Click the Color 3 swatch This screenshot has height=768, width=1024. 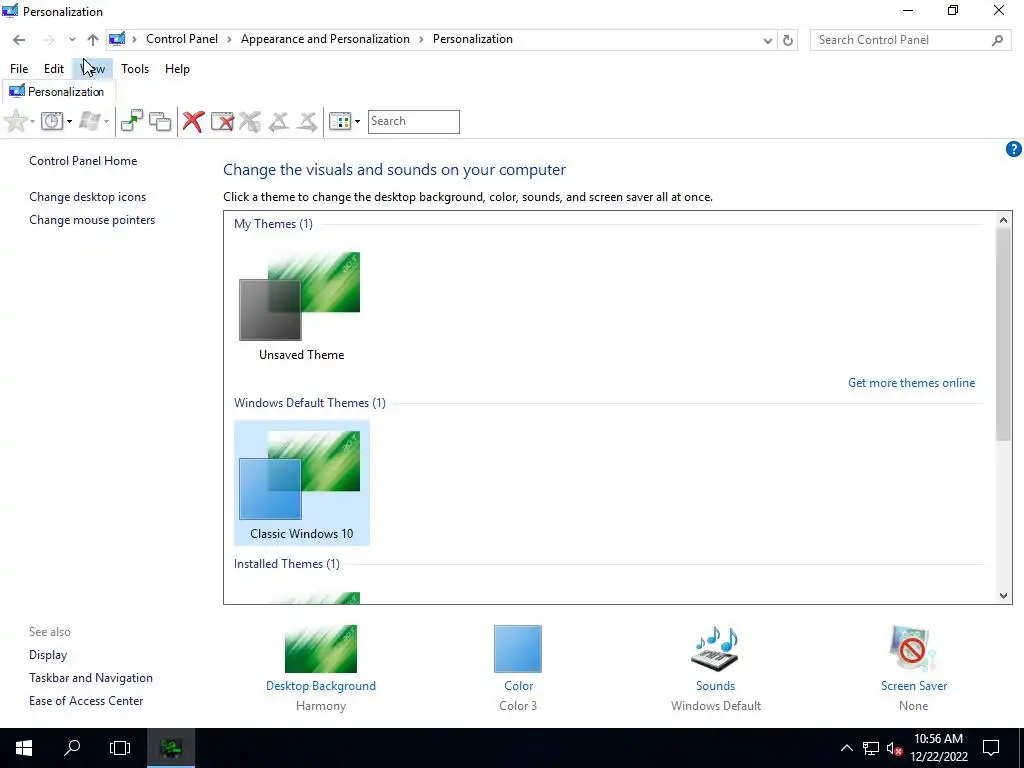click(518, 648)
